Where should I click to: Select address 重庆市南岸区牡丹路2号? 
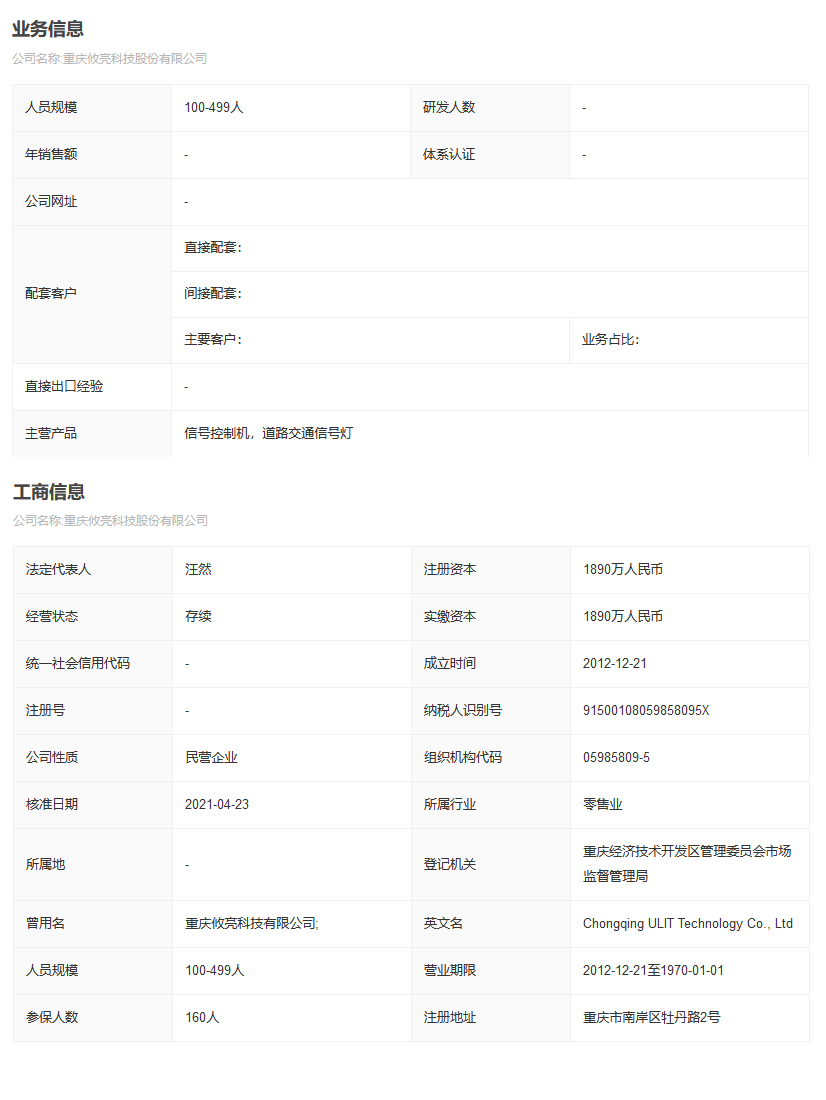652,1018
